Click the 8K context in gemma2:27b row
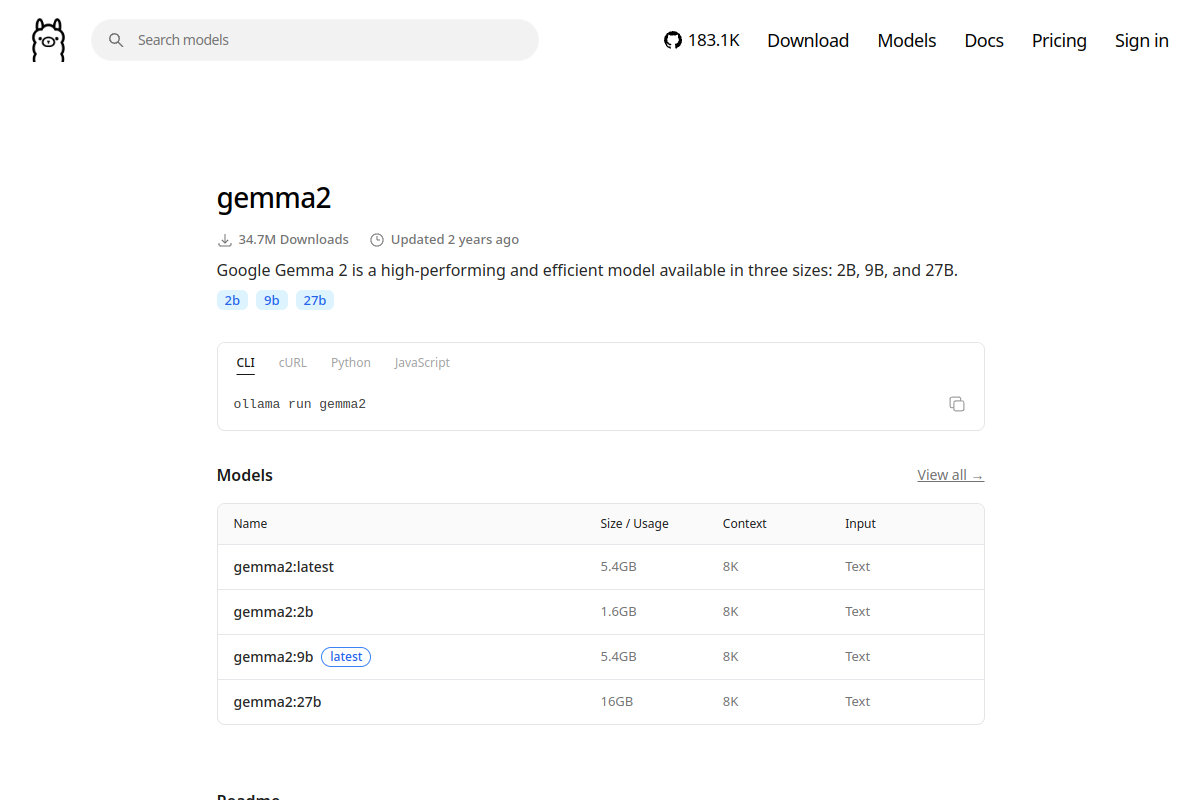 [731, 702]
